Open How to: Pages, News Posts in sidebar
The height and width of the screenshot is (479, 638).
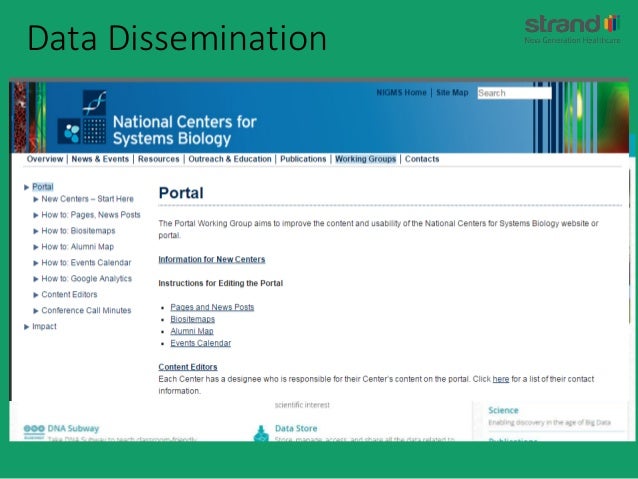click(91, 215)
